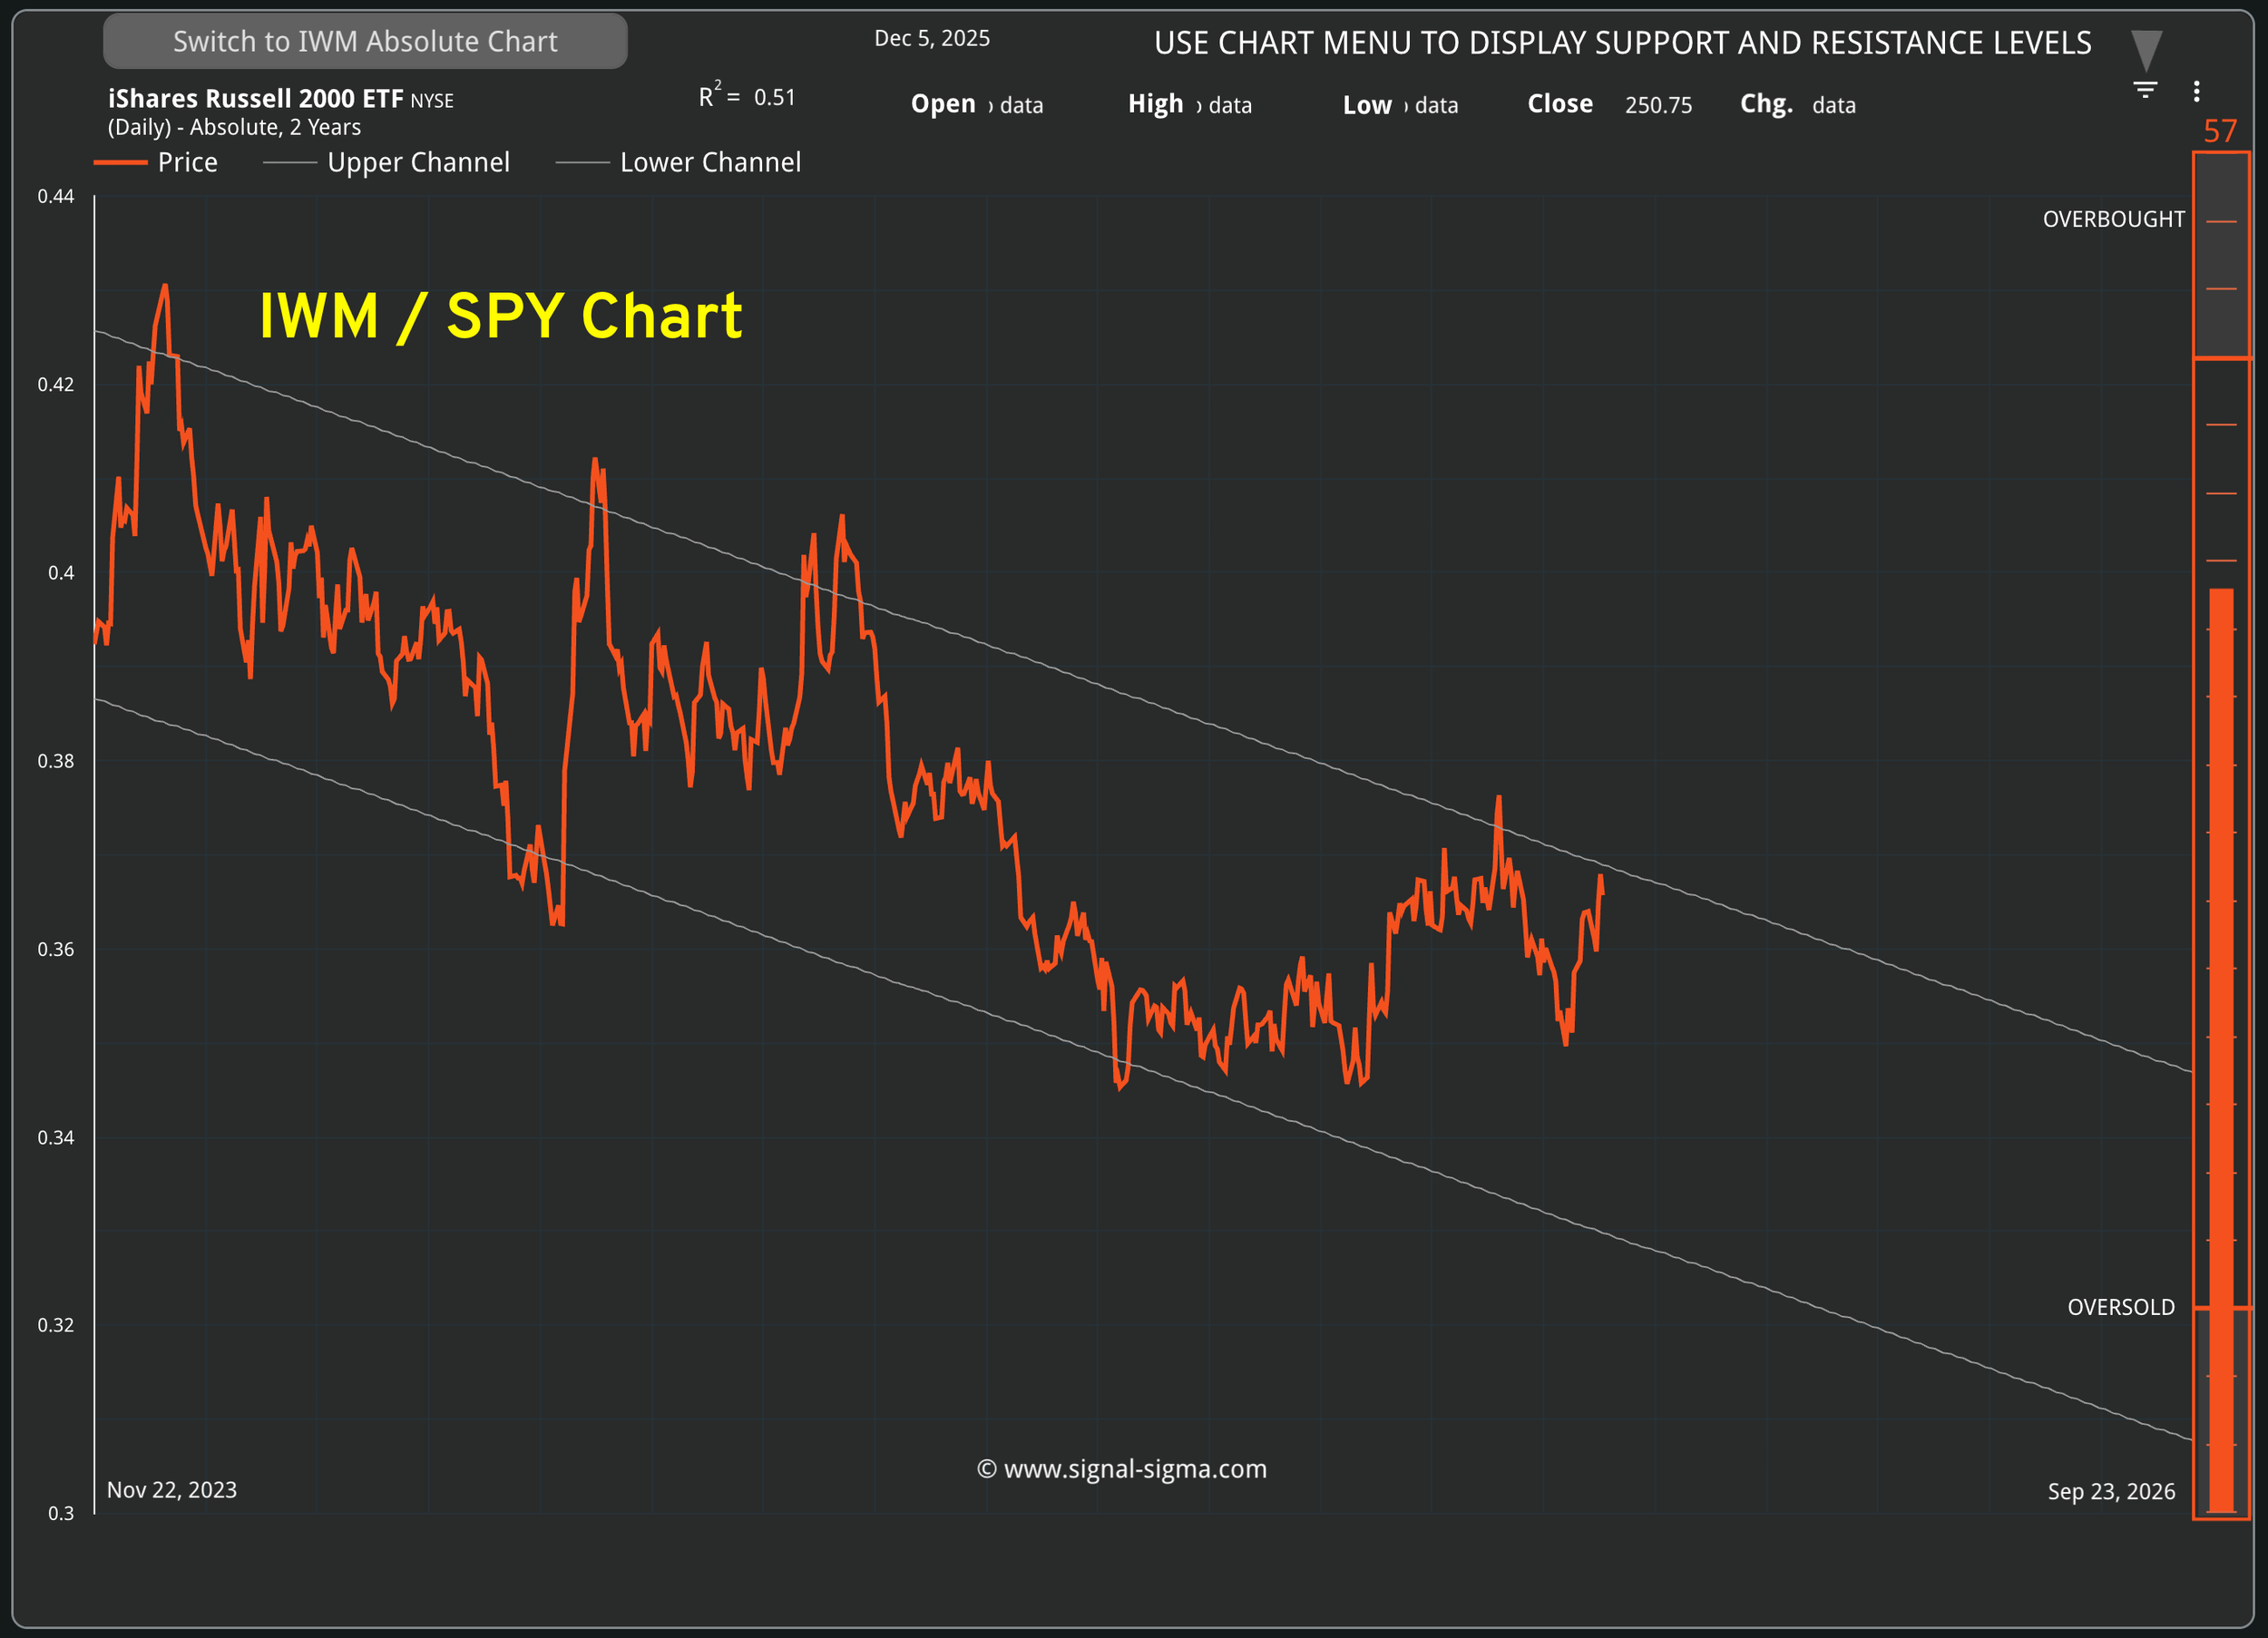Open the chart filter menu icon
The height and width of the screenshot is (1638, 2268).
click(x=2145, y=90)
